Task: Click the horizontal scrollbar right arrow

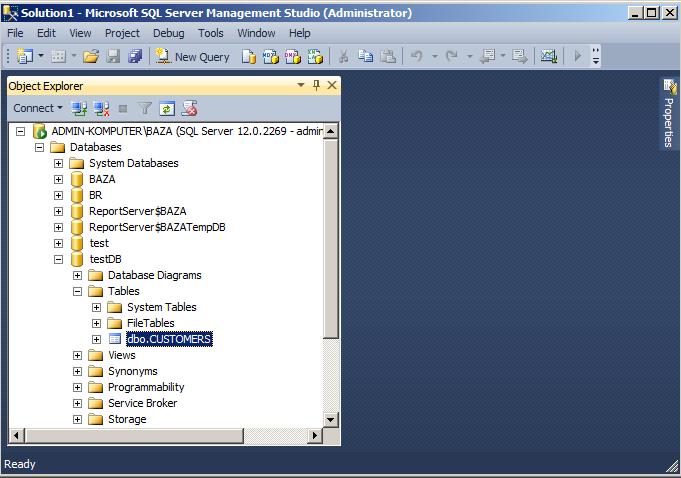Action: (x=315, y=435)
